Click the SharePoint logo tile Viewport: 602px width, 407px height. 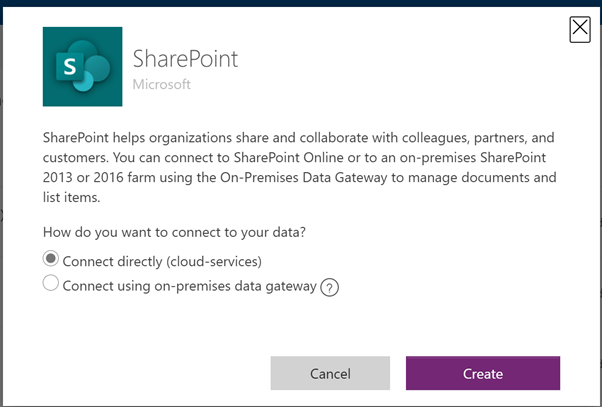81,65
